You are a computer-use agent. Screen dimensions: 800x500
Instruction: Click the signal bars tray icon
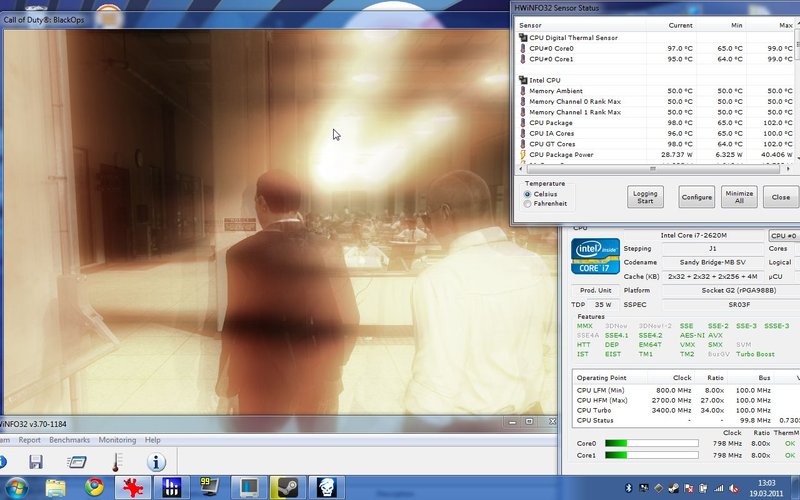pyautogui.click(x=718, y=488)
